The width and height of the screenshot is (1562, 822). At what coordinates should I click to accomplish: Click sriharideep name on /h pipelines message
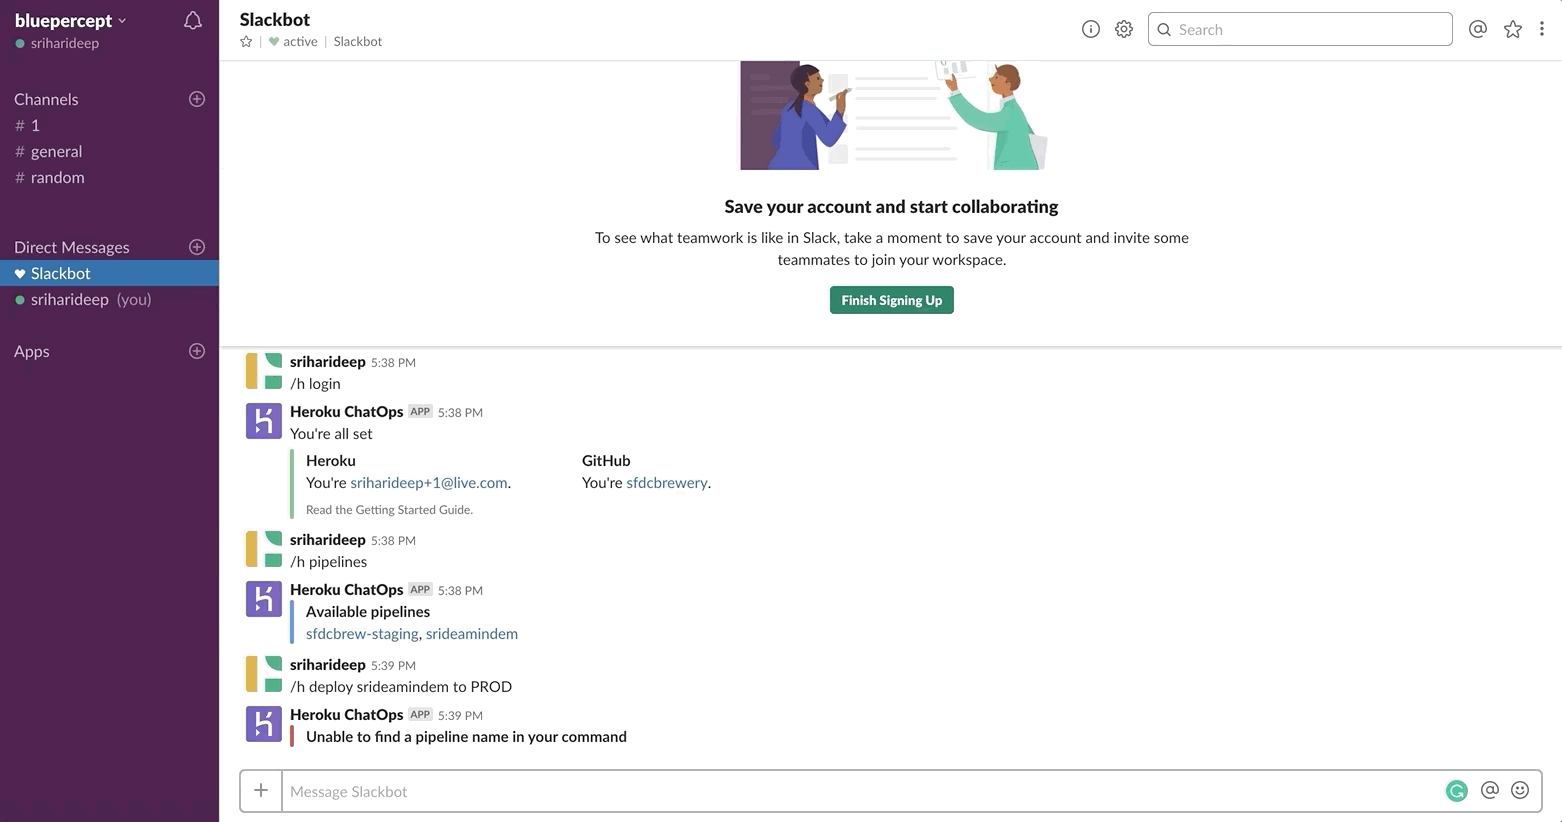(328, 539)
